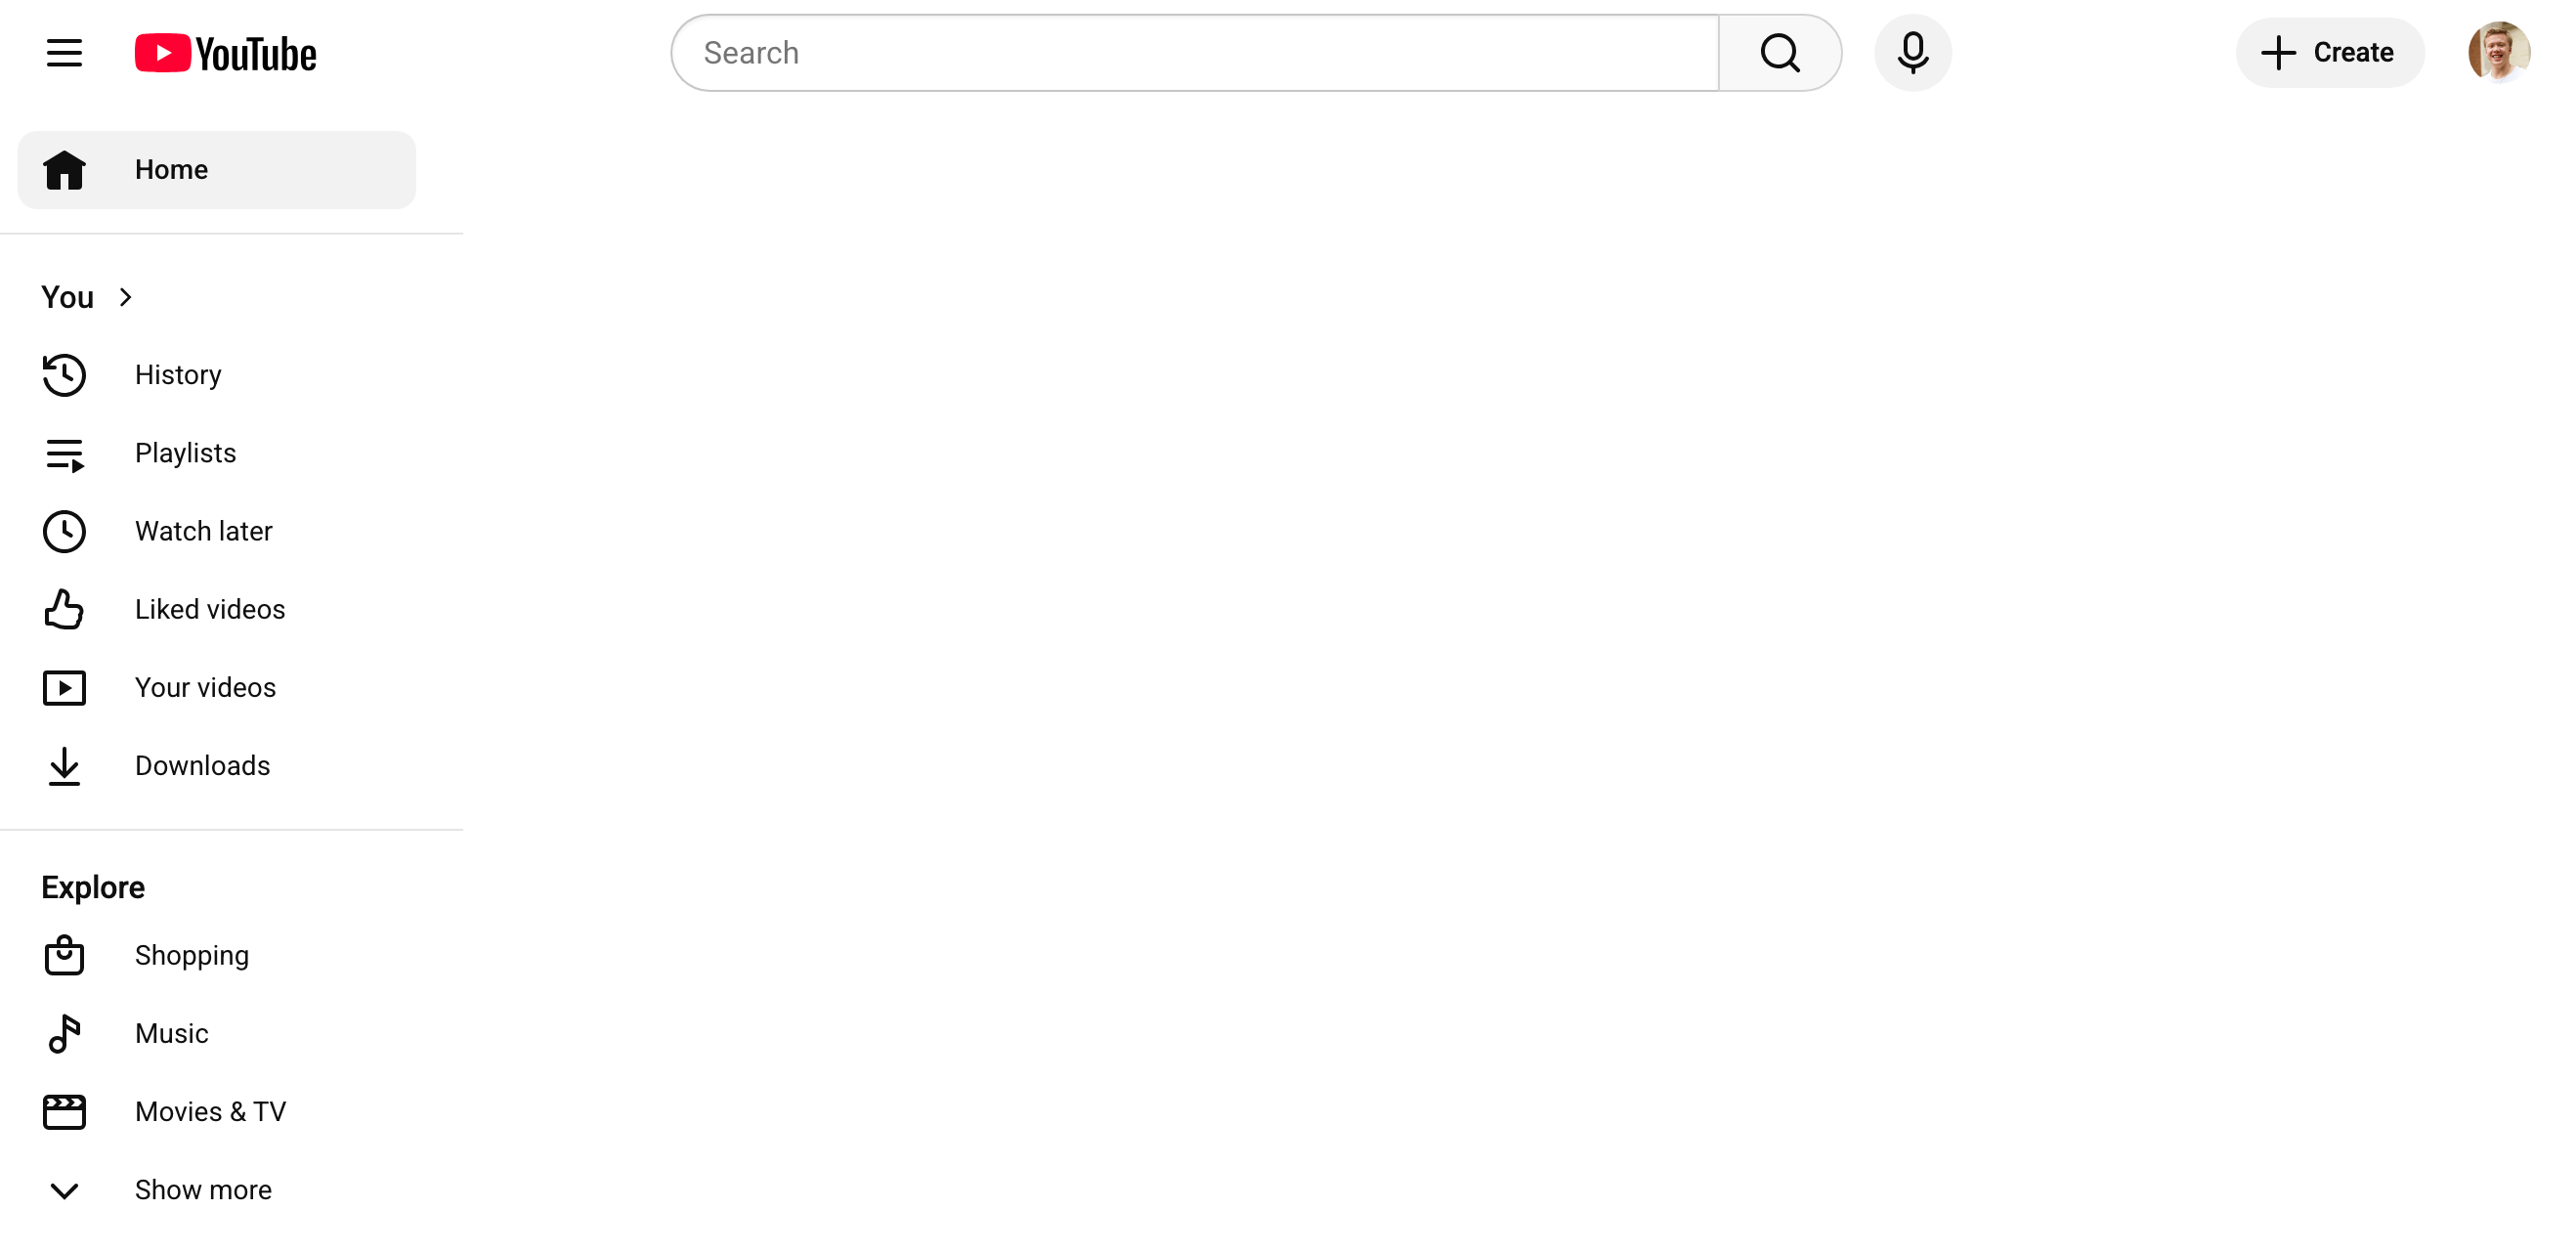The image size is (2576, 1253).
Task: Click the You heading link
Action: pos(67,297)
